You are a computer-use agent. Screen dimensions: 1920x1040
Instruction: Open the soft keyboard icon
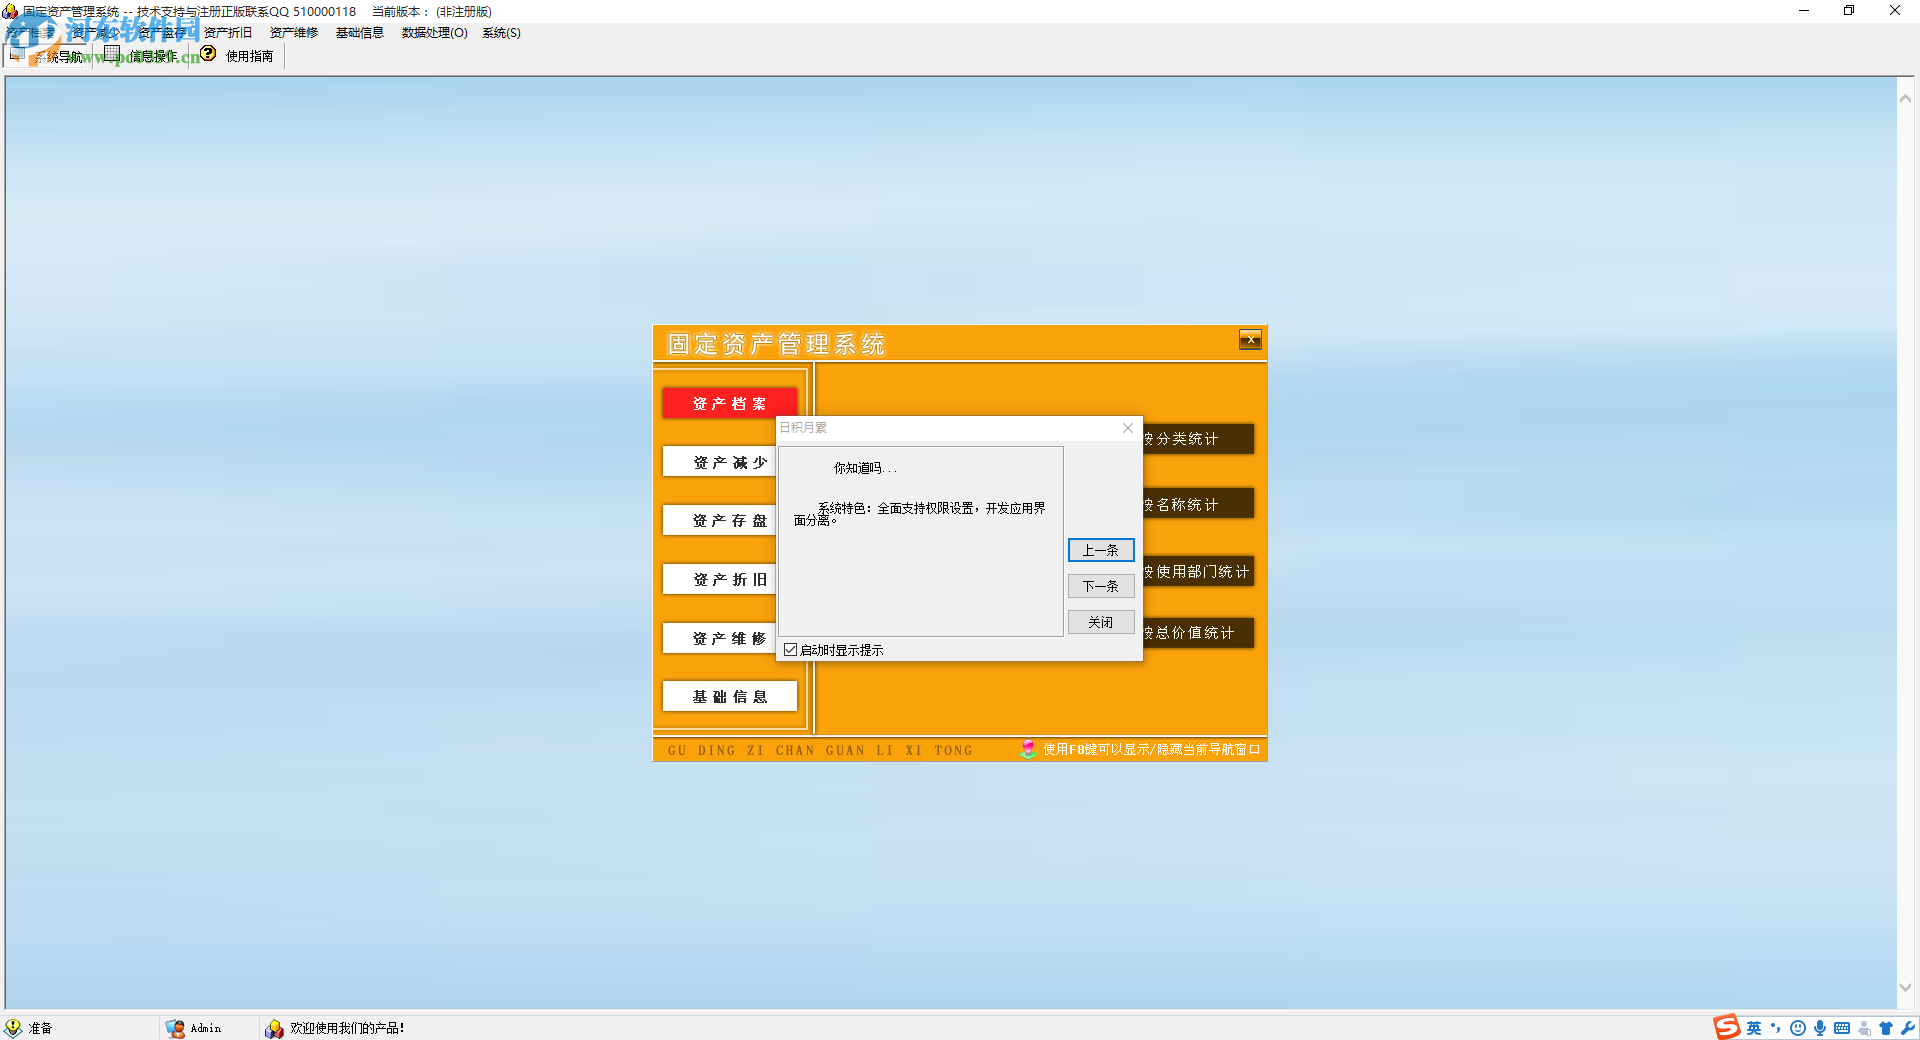click(1842, 1028)
